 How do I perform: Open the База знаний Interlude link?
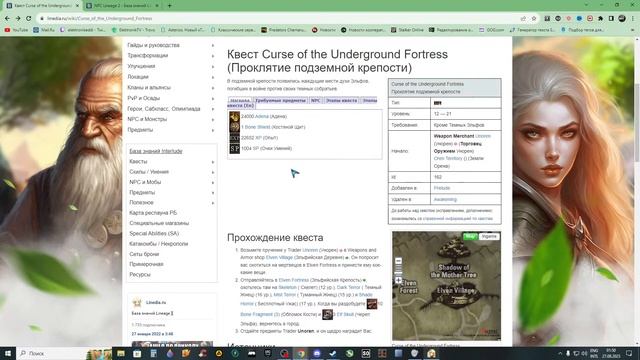click(x=156, y=151)
